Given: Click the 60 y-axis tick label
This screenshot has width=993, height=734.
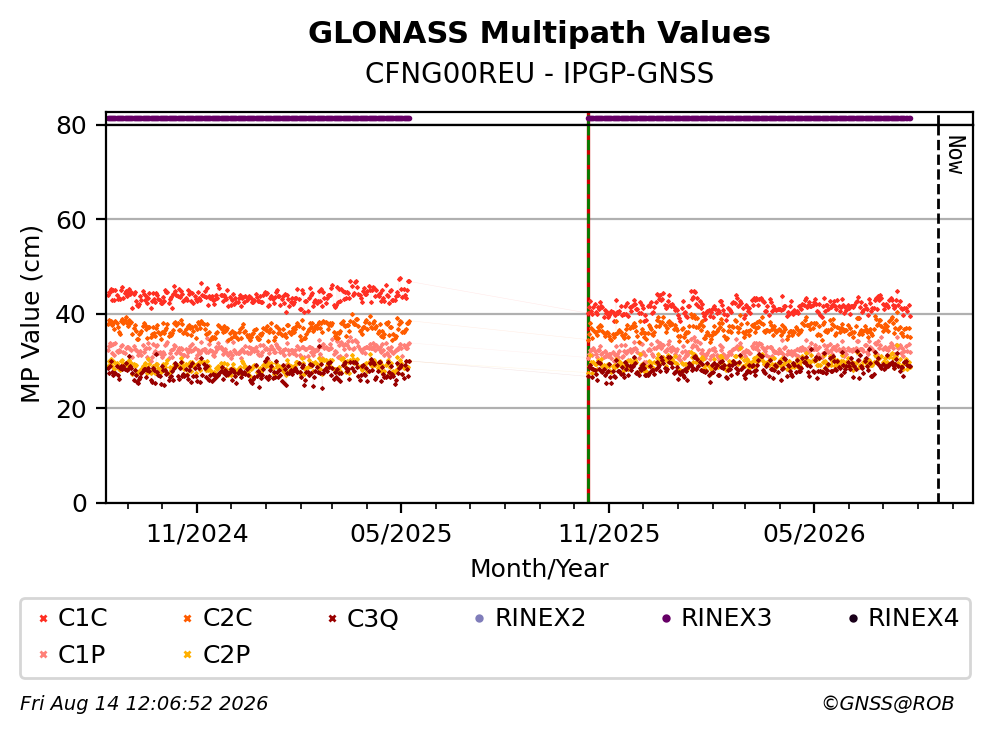Looking at the screenshot, I should 71,220.
